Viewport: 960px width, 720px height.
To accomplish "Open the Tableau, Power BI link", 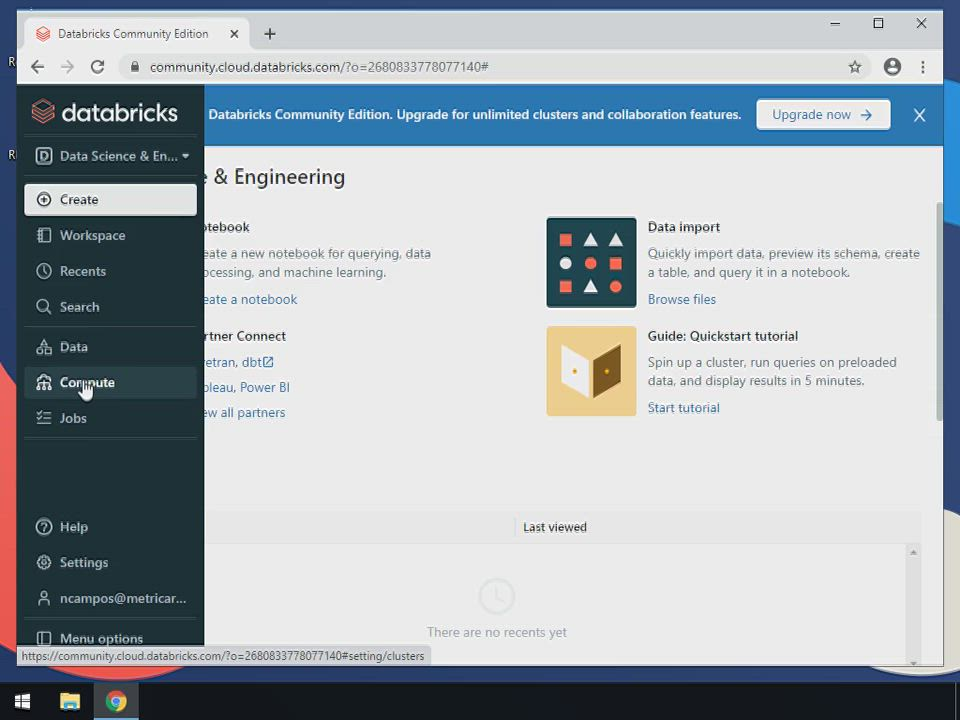I will [247, 388].
